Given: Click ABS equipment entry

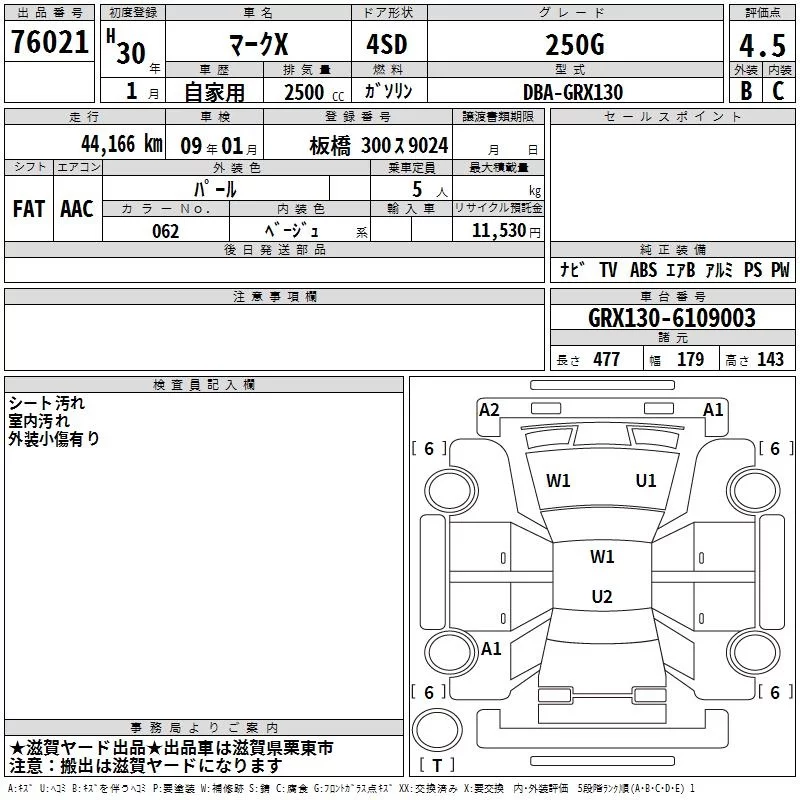Looking at the screenshot, I should pyautogui.click(x=643, y=269).
